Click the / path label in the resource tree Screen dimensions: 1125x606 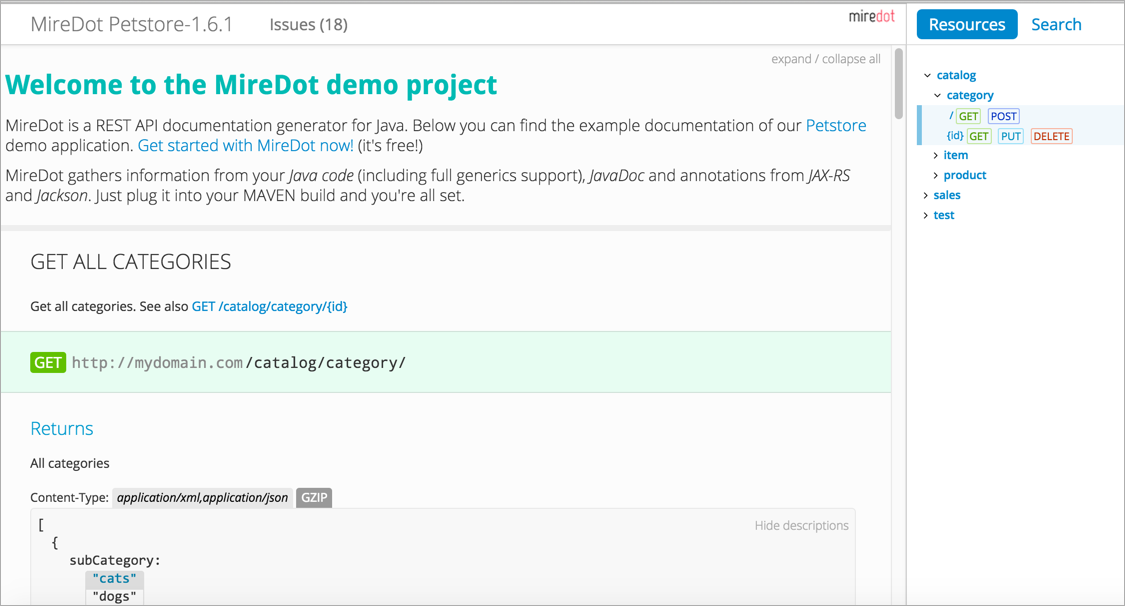951,115
